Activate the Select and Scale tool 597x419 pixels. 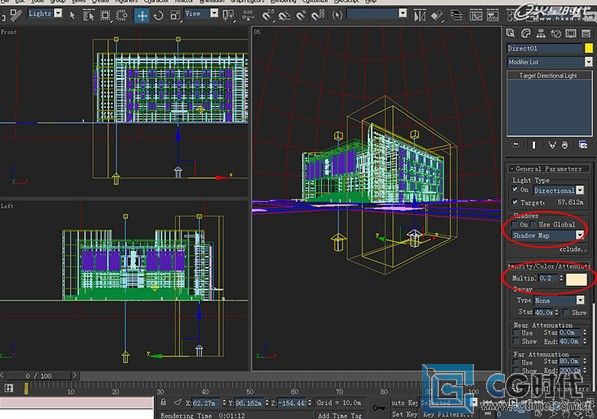175,16
